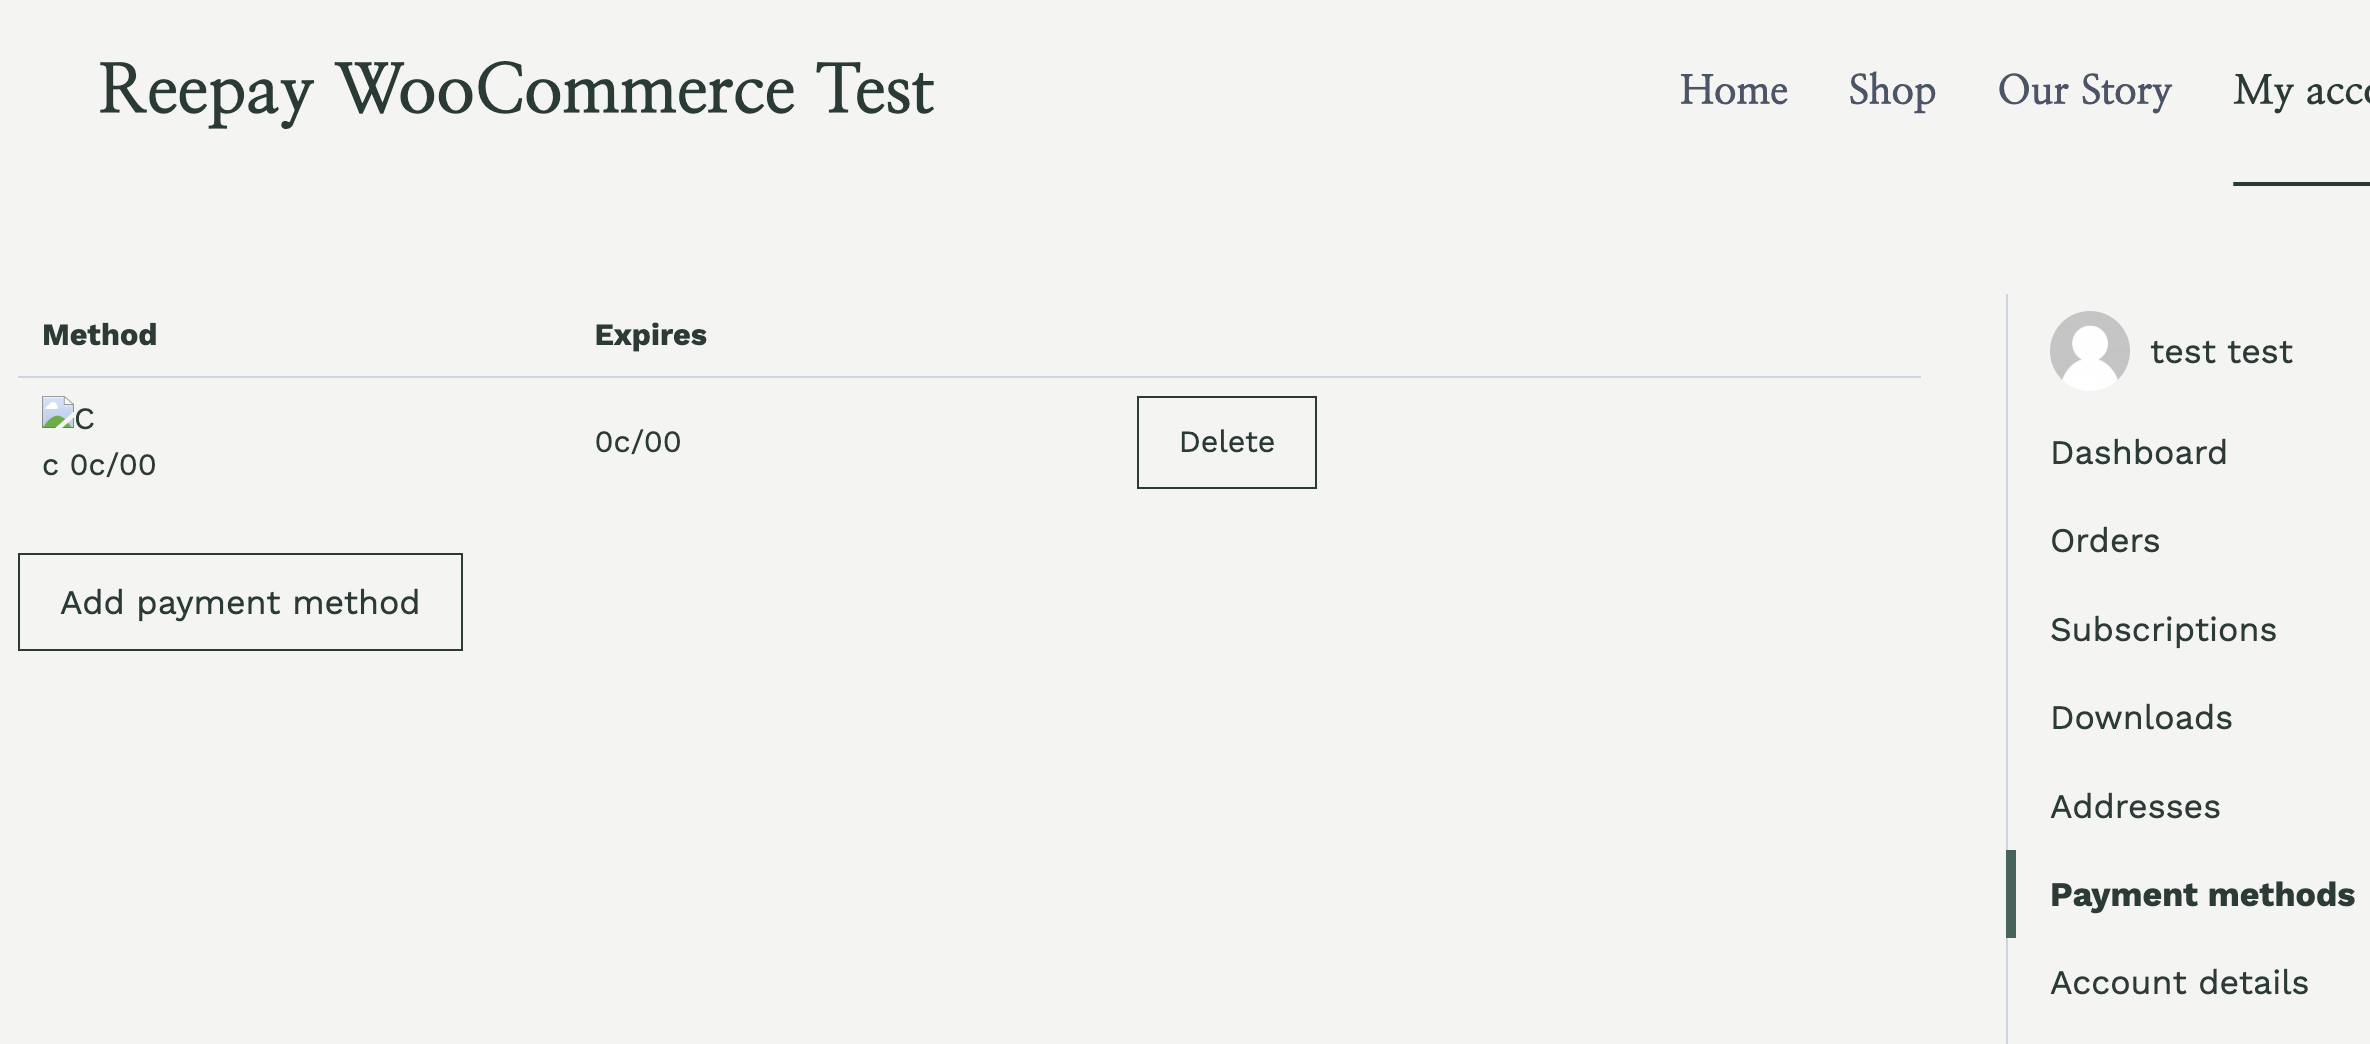Screen dimensions: 2370x1044
Task: Click the Add payment method button
Action: coord(240,602)
